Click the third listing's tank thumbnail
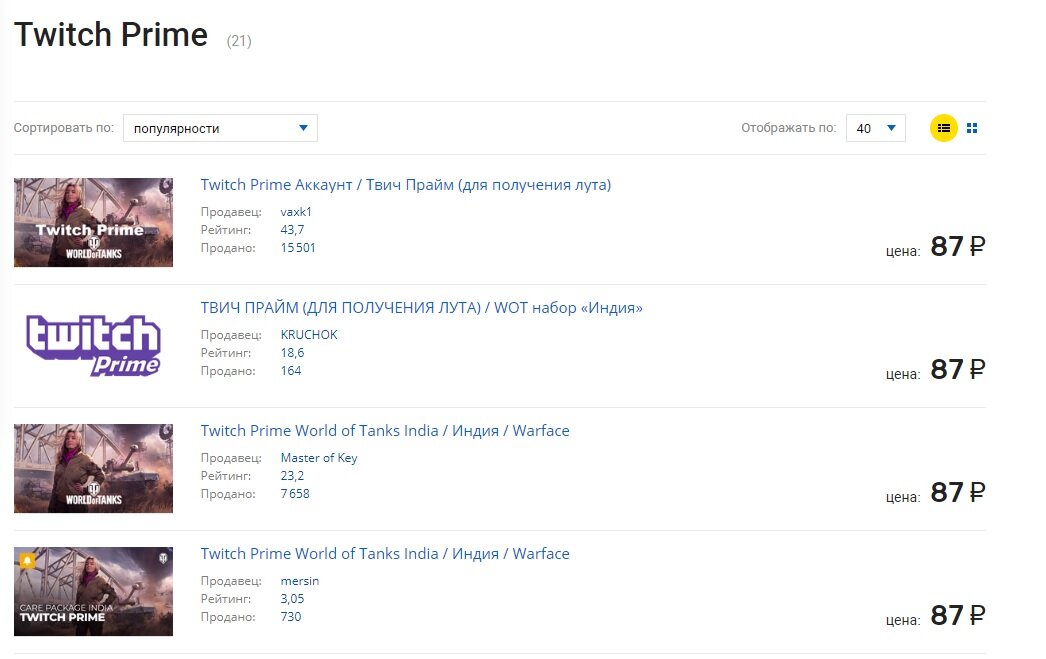Screen dimensions: 1046x659 93,468
